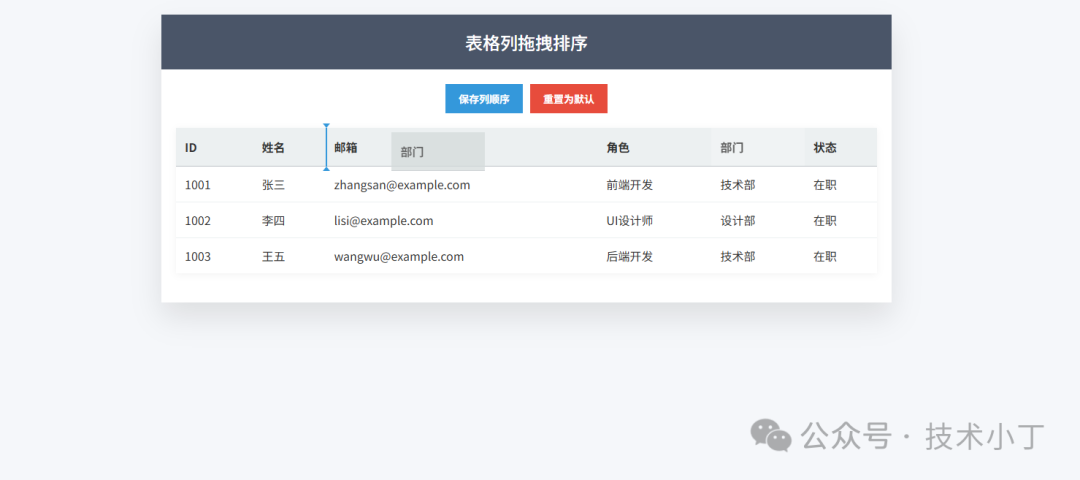Image resolution: width=1080 pixels, height=480 pixels.
Task: Click the lisi@example.com email cell
Action: (383, 221)
